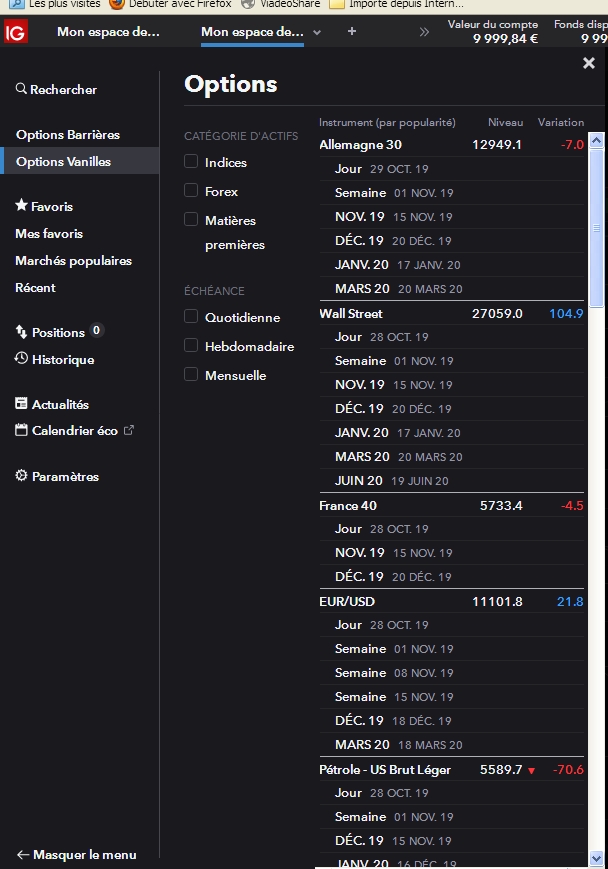The image size is (608, 869).
Task: Select EUR/USD Semaine 08 NOV. 19 option
Action: (x=452, y=673)
